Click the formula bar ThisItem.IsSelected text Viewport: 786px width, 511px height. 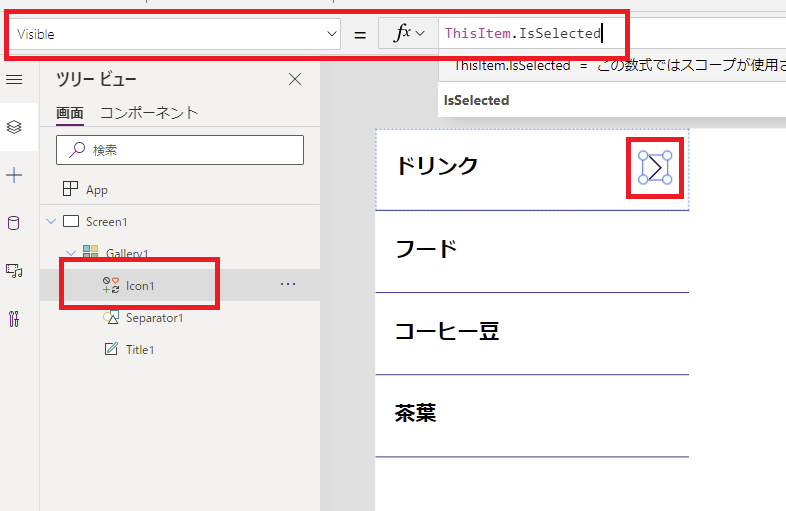[x=523, y=34]
